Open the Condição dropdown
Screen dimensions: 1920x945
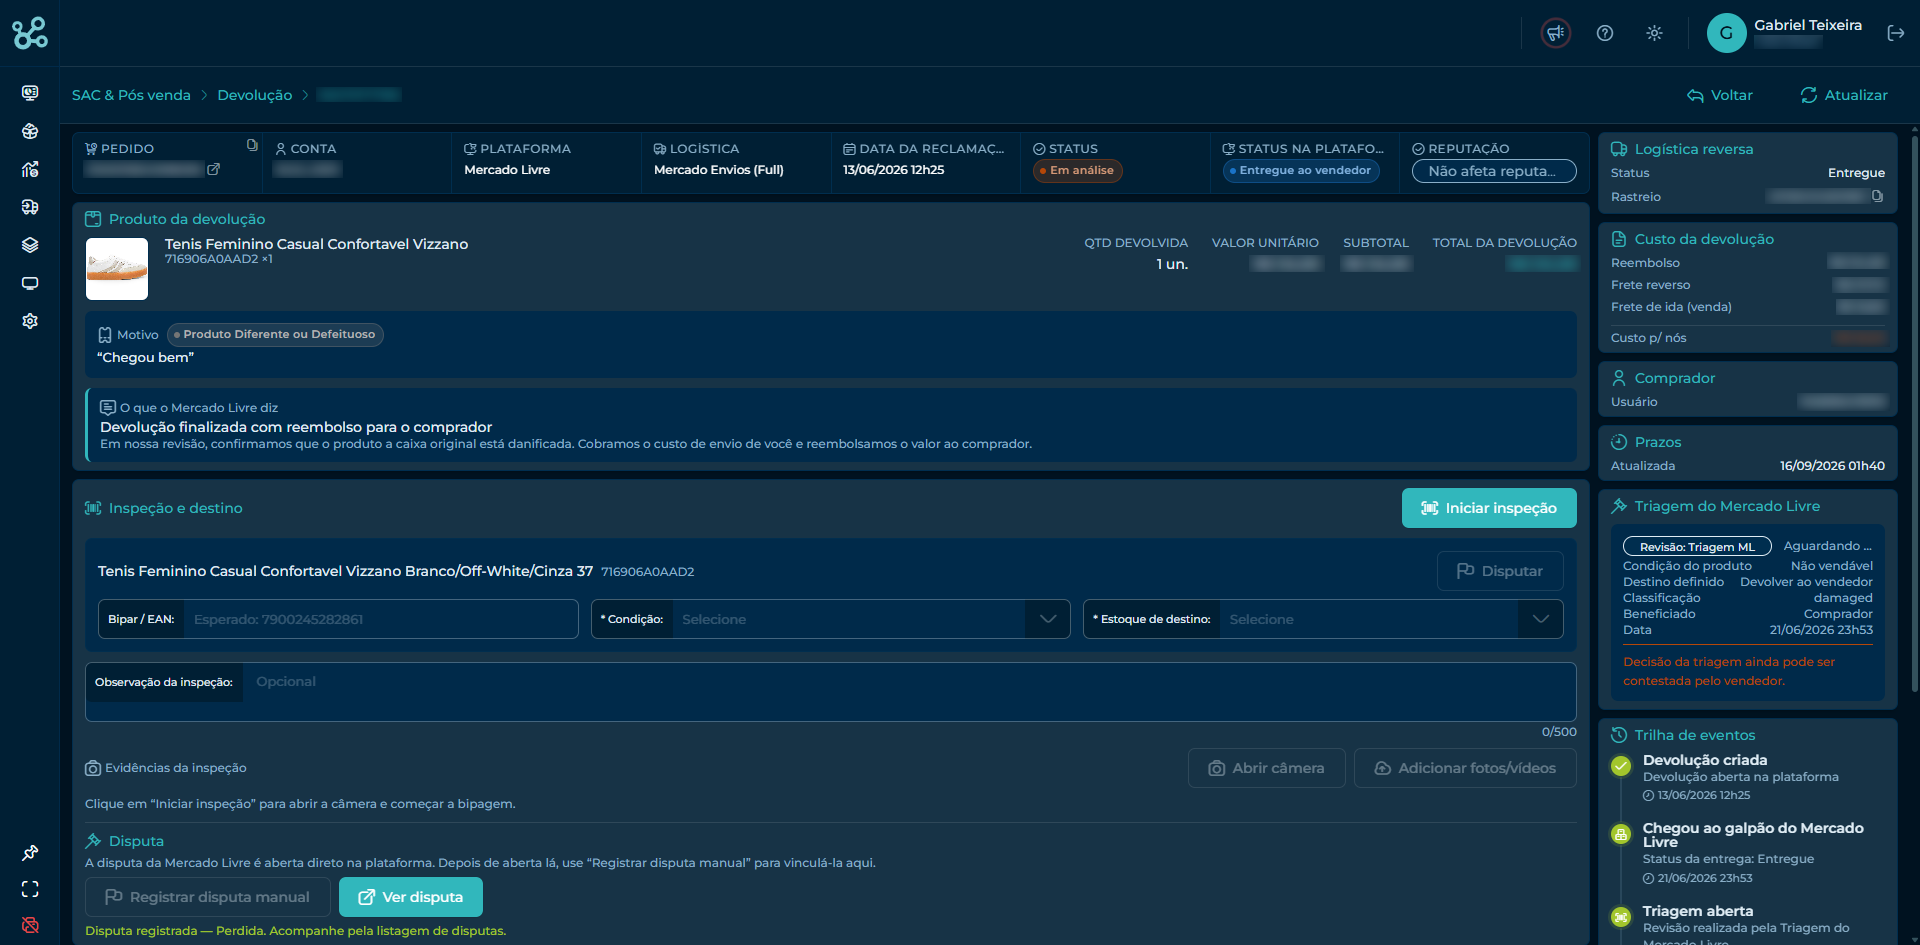pyautogui.click(x=830, y=619)
